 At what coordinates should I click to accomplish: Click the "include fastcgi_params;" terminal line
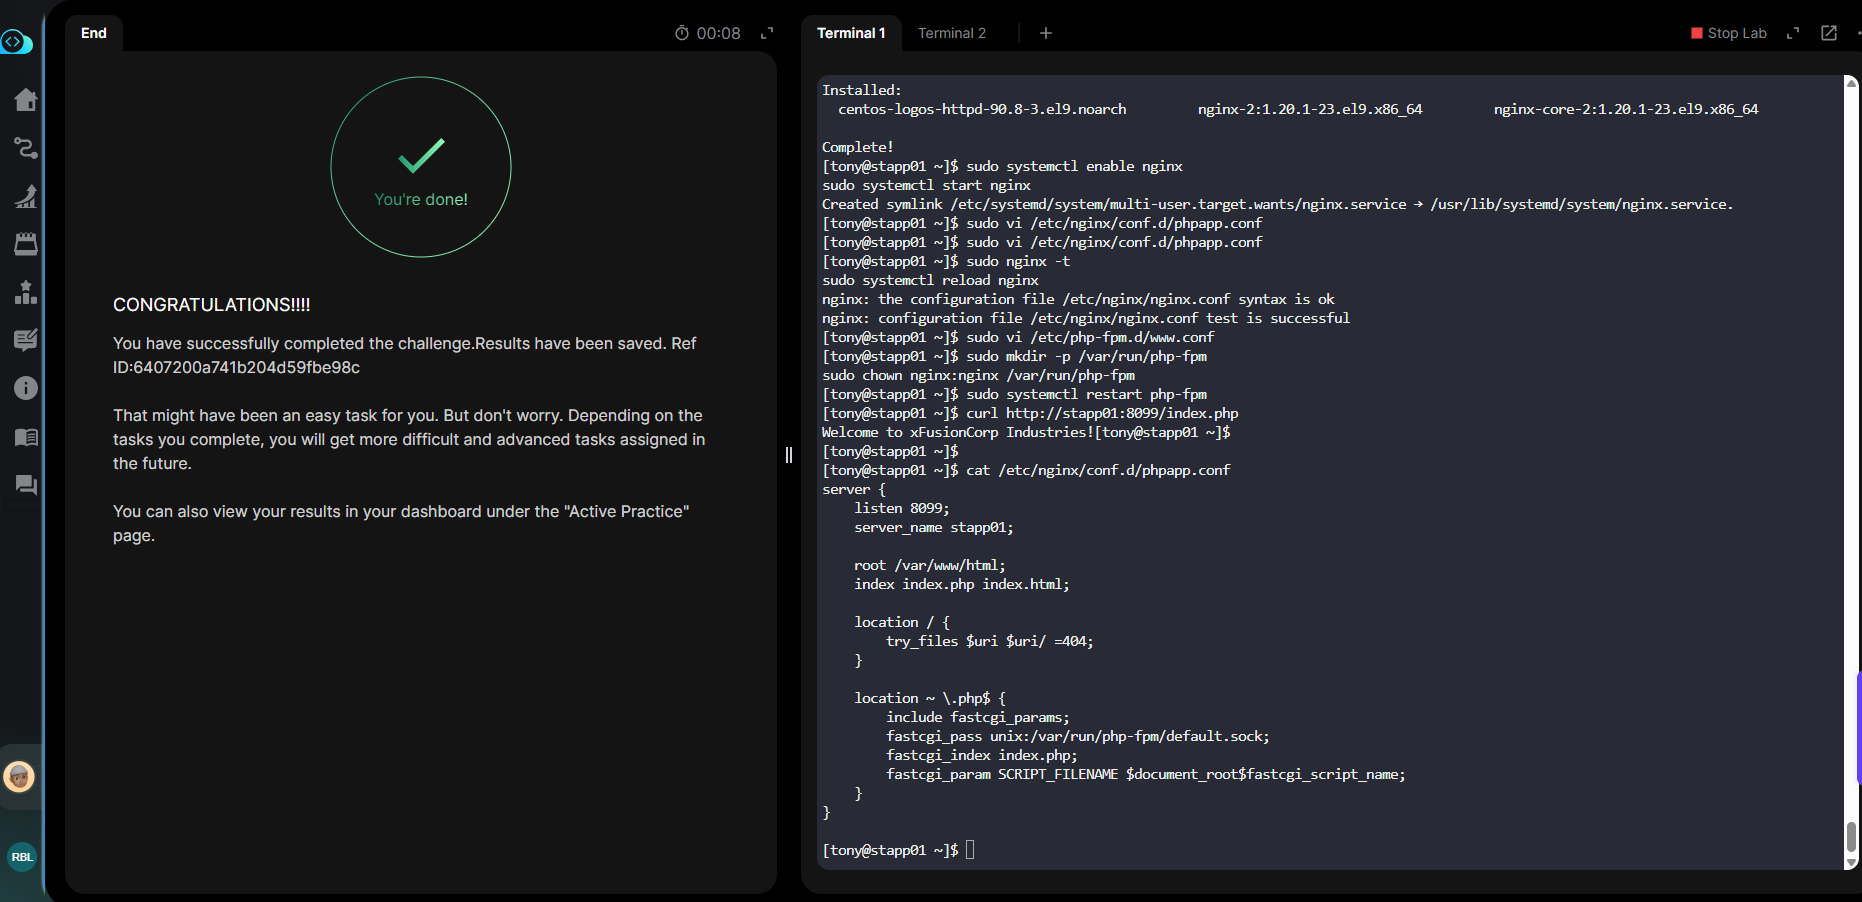(x=978, y=717)
